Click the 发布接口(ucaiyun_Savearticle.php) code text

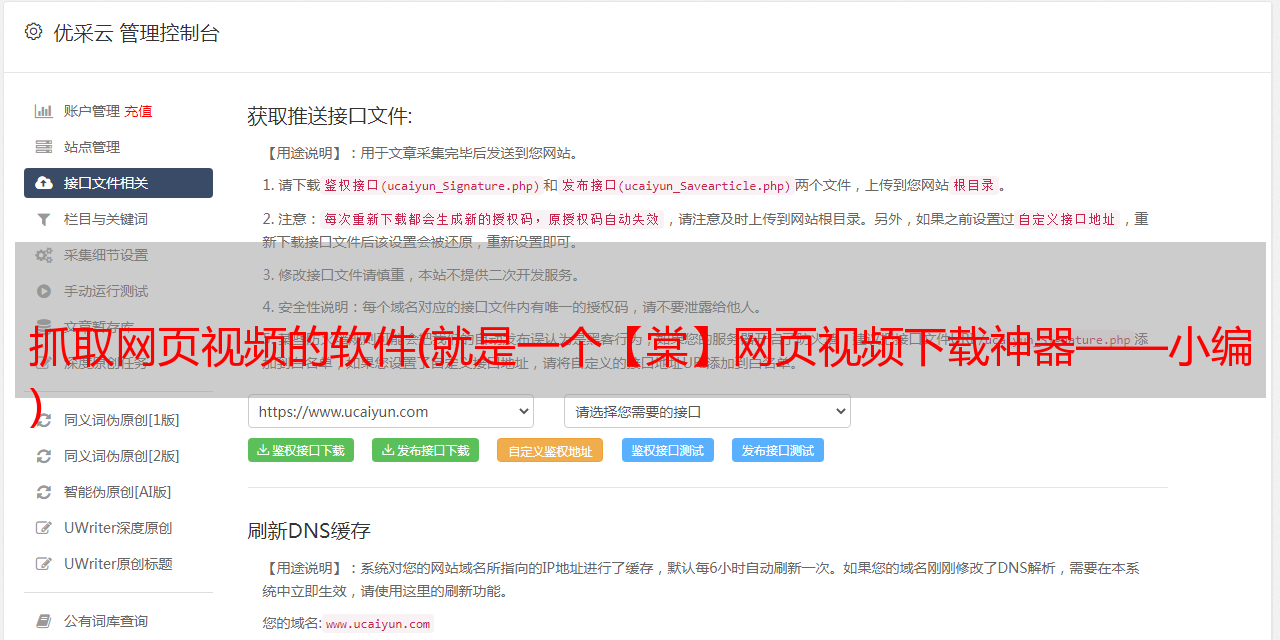click(x=677, y=185)
